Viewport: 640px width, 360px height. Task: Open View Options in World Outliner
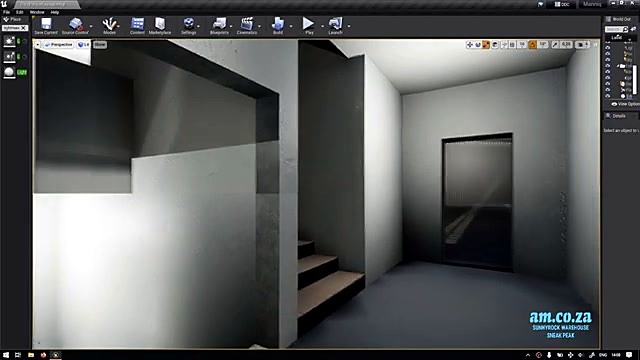coord(625,104)
